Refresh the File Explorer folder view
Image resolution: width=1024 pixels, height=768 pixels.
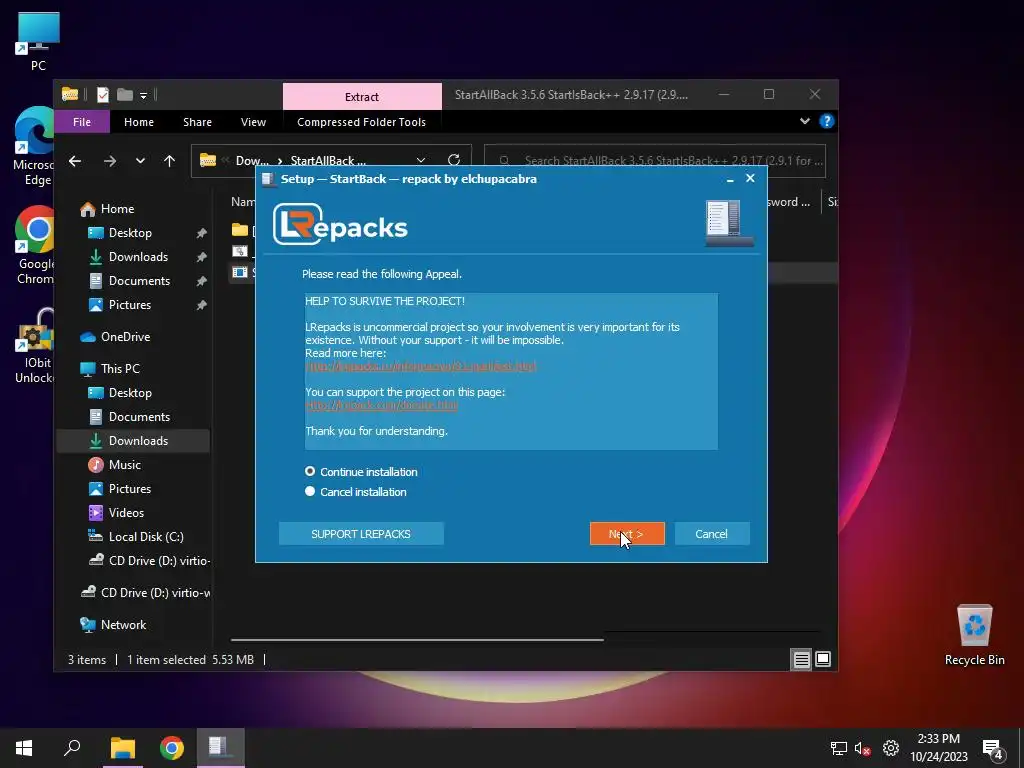[454, 160]
